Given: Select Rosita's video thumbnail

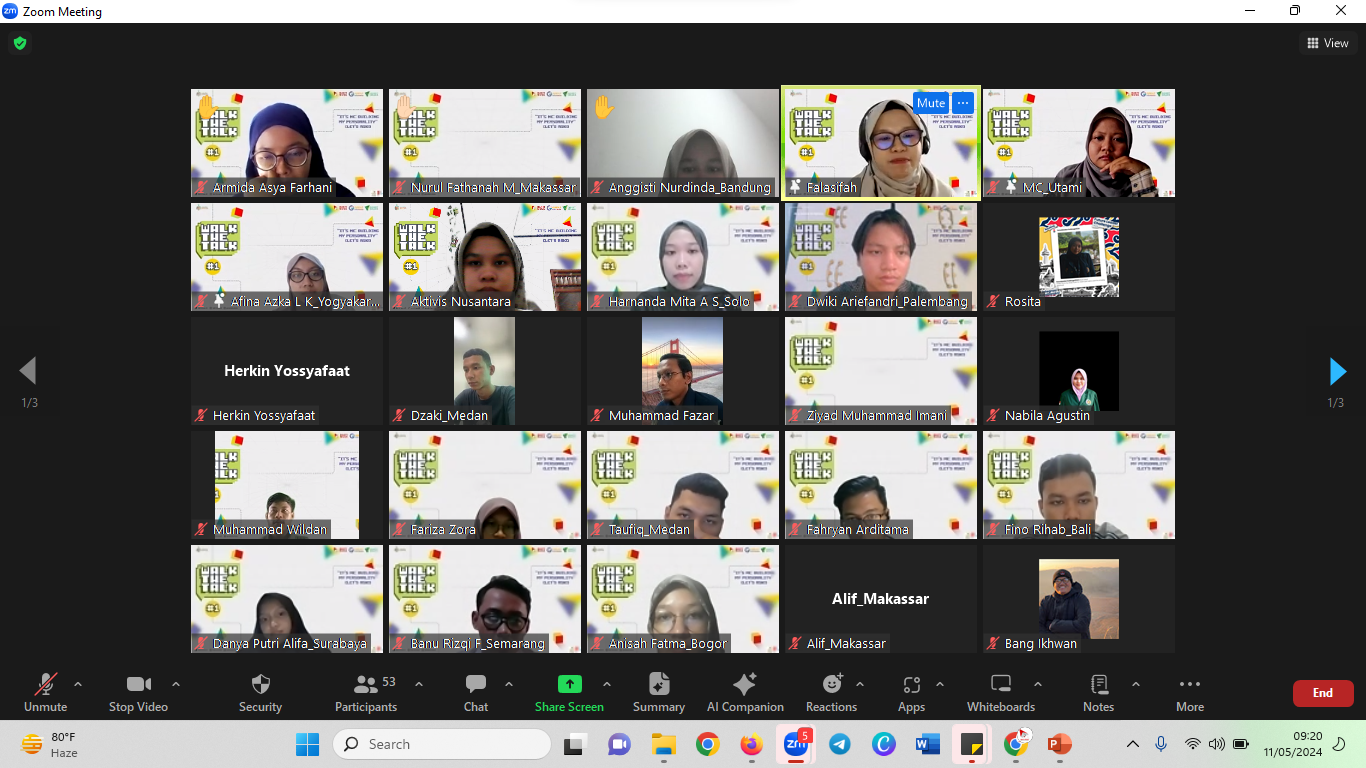Looking at the screenshot, I should (x=1078, y=257).
